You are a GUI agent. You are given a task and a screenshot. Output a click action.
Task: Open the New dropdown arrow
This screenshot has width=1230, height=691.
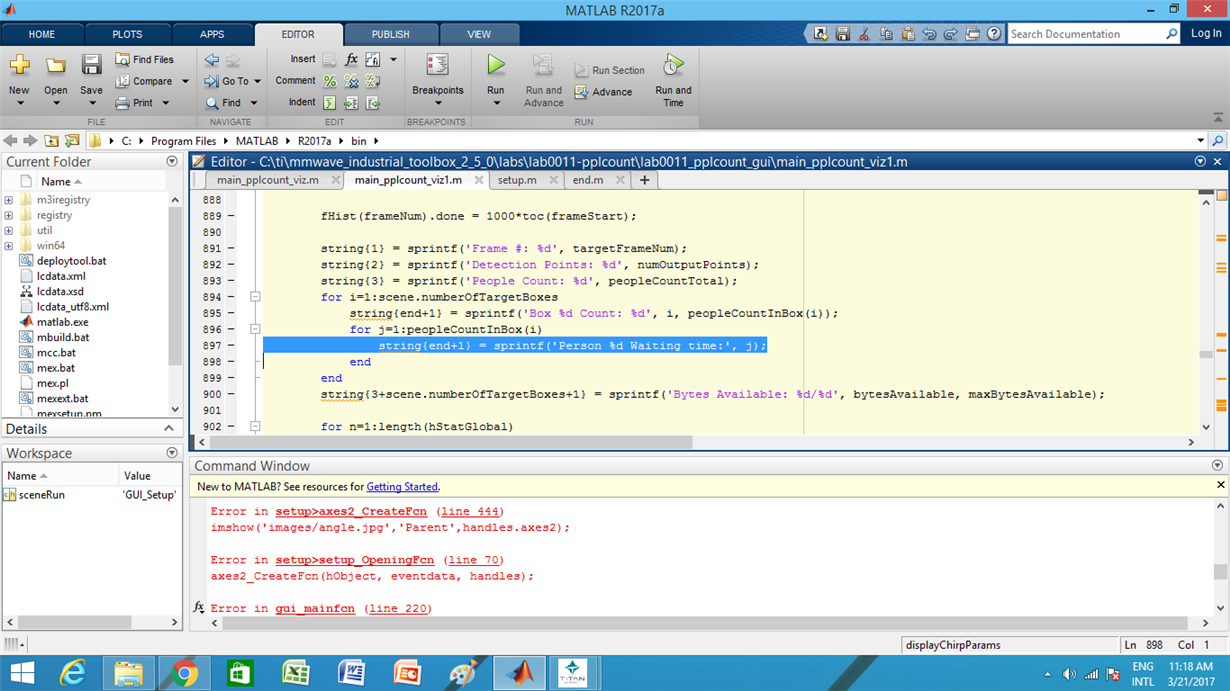tap(19, 103)
